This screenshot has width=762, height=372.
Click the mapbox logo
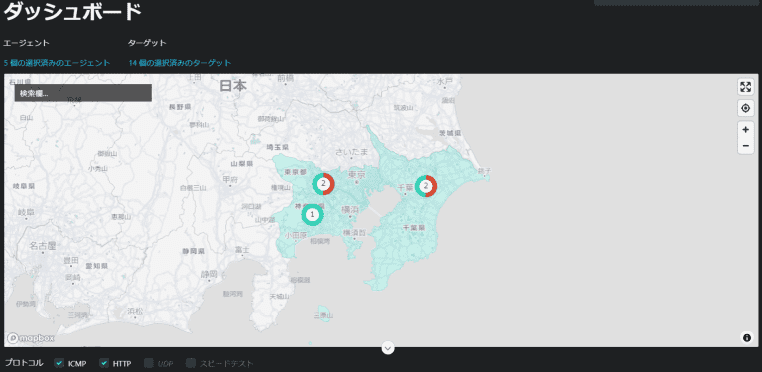30,337
